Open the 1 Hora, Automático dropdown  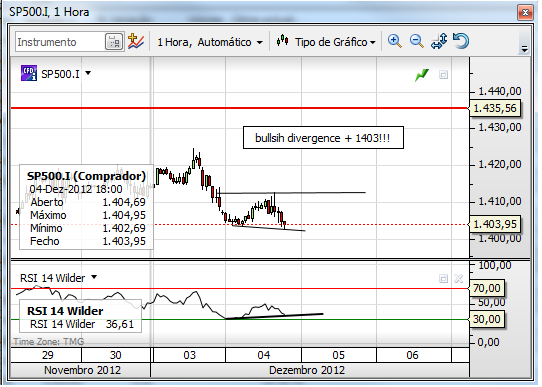click(210, 43)
